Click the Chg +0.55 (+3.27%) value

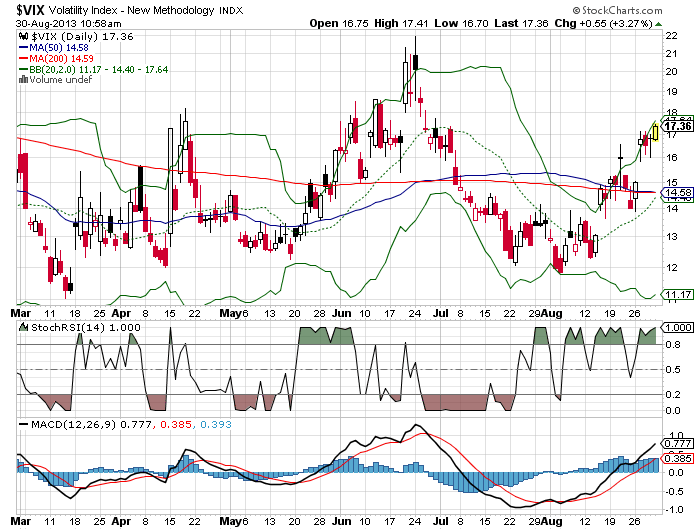click(604, 23)
